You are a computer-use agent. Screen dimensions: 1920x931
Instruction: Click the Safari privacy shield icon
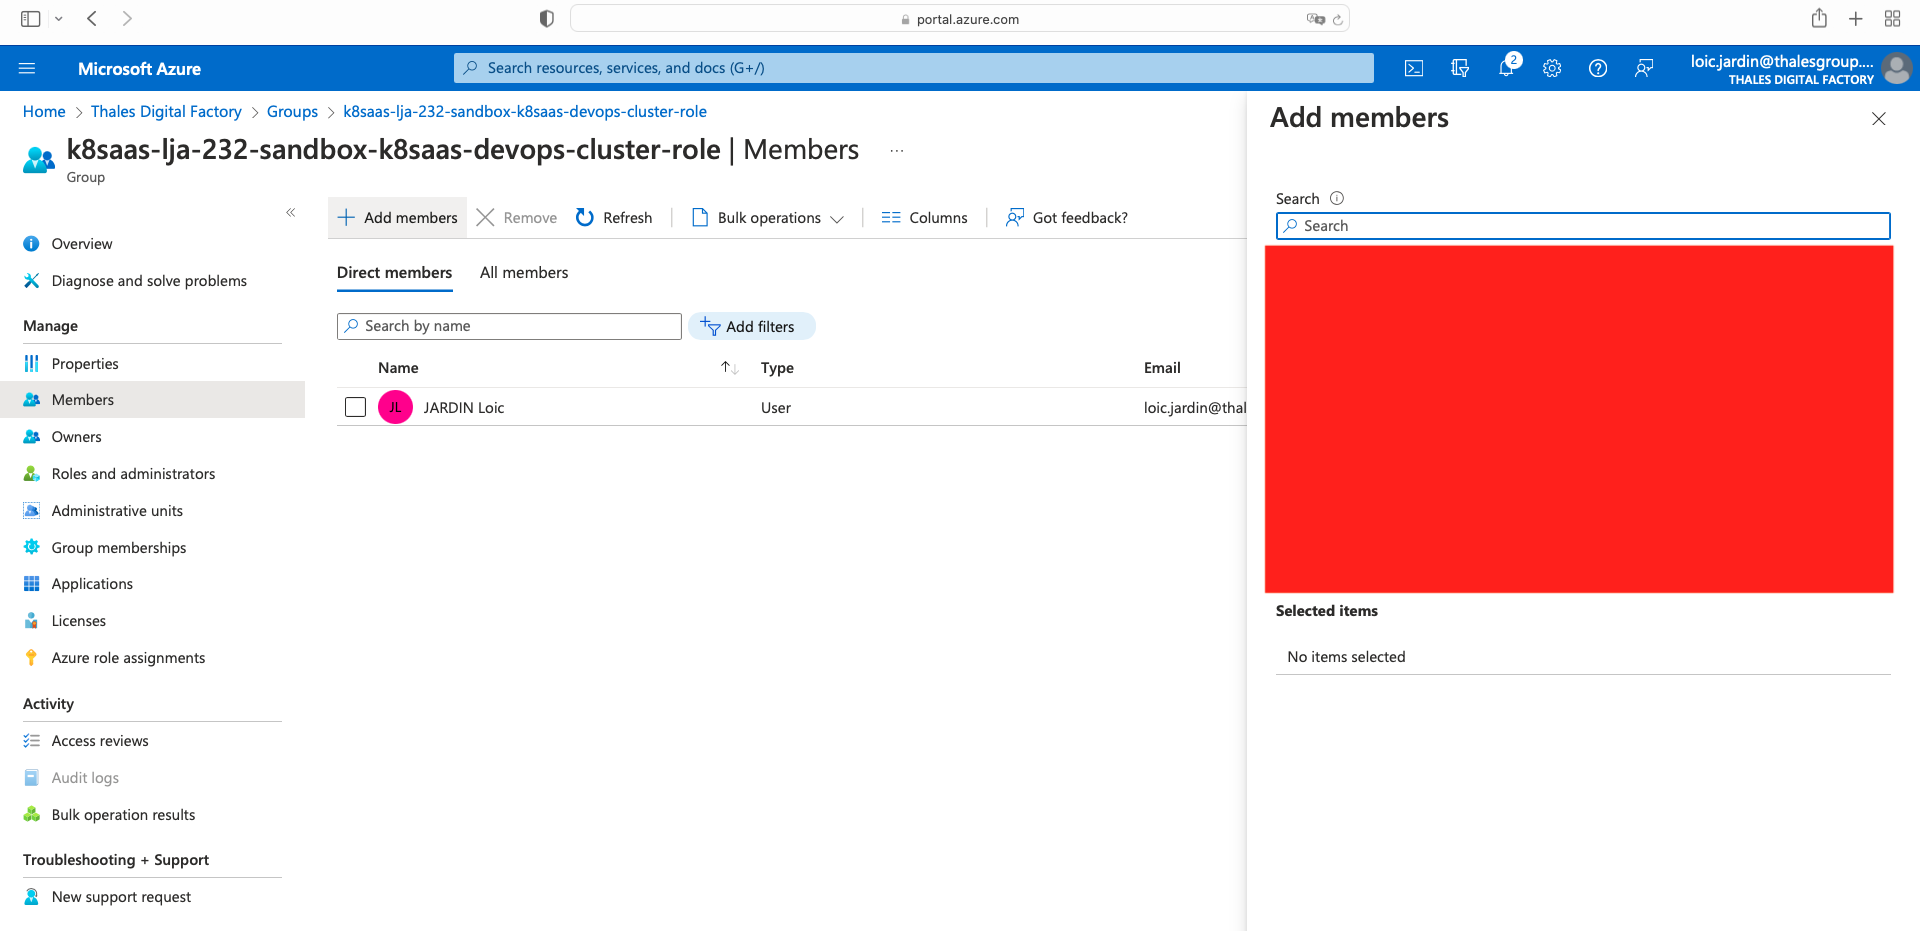pos(546,19)
